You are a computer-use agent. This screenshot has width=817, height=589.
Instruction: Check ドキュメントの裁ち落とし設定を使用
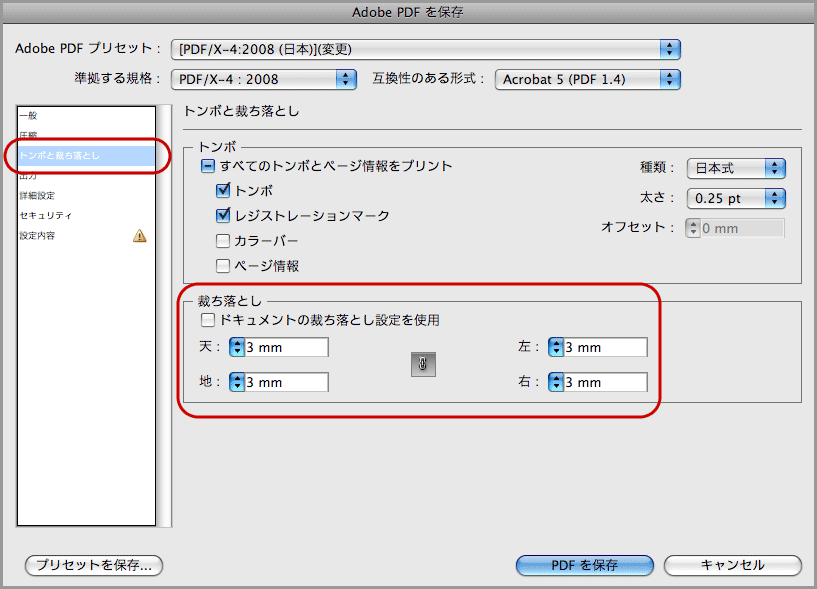point(207,320)
